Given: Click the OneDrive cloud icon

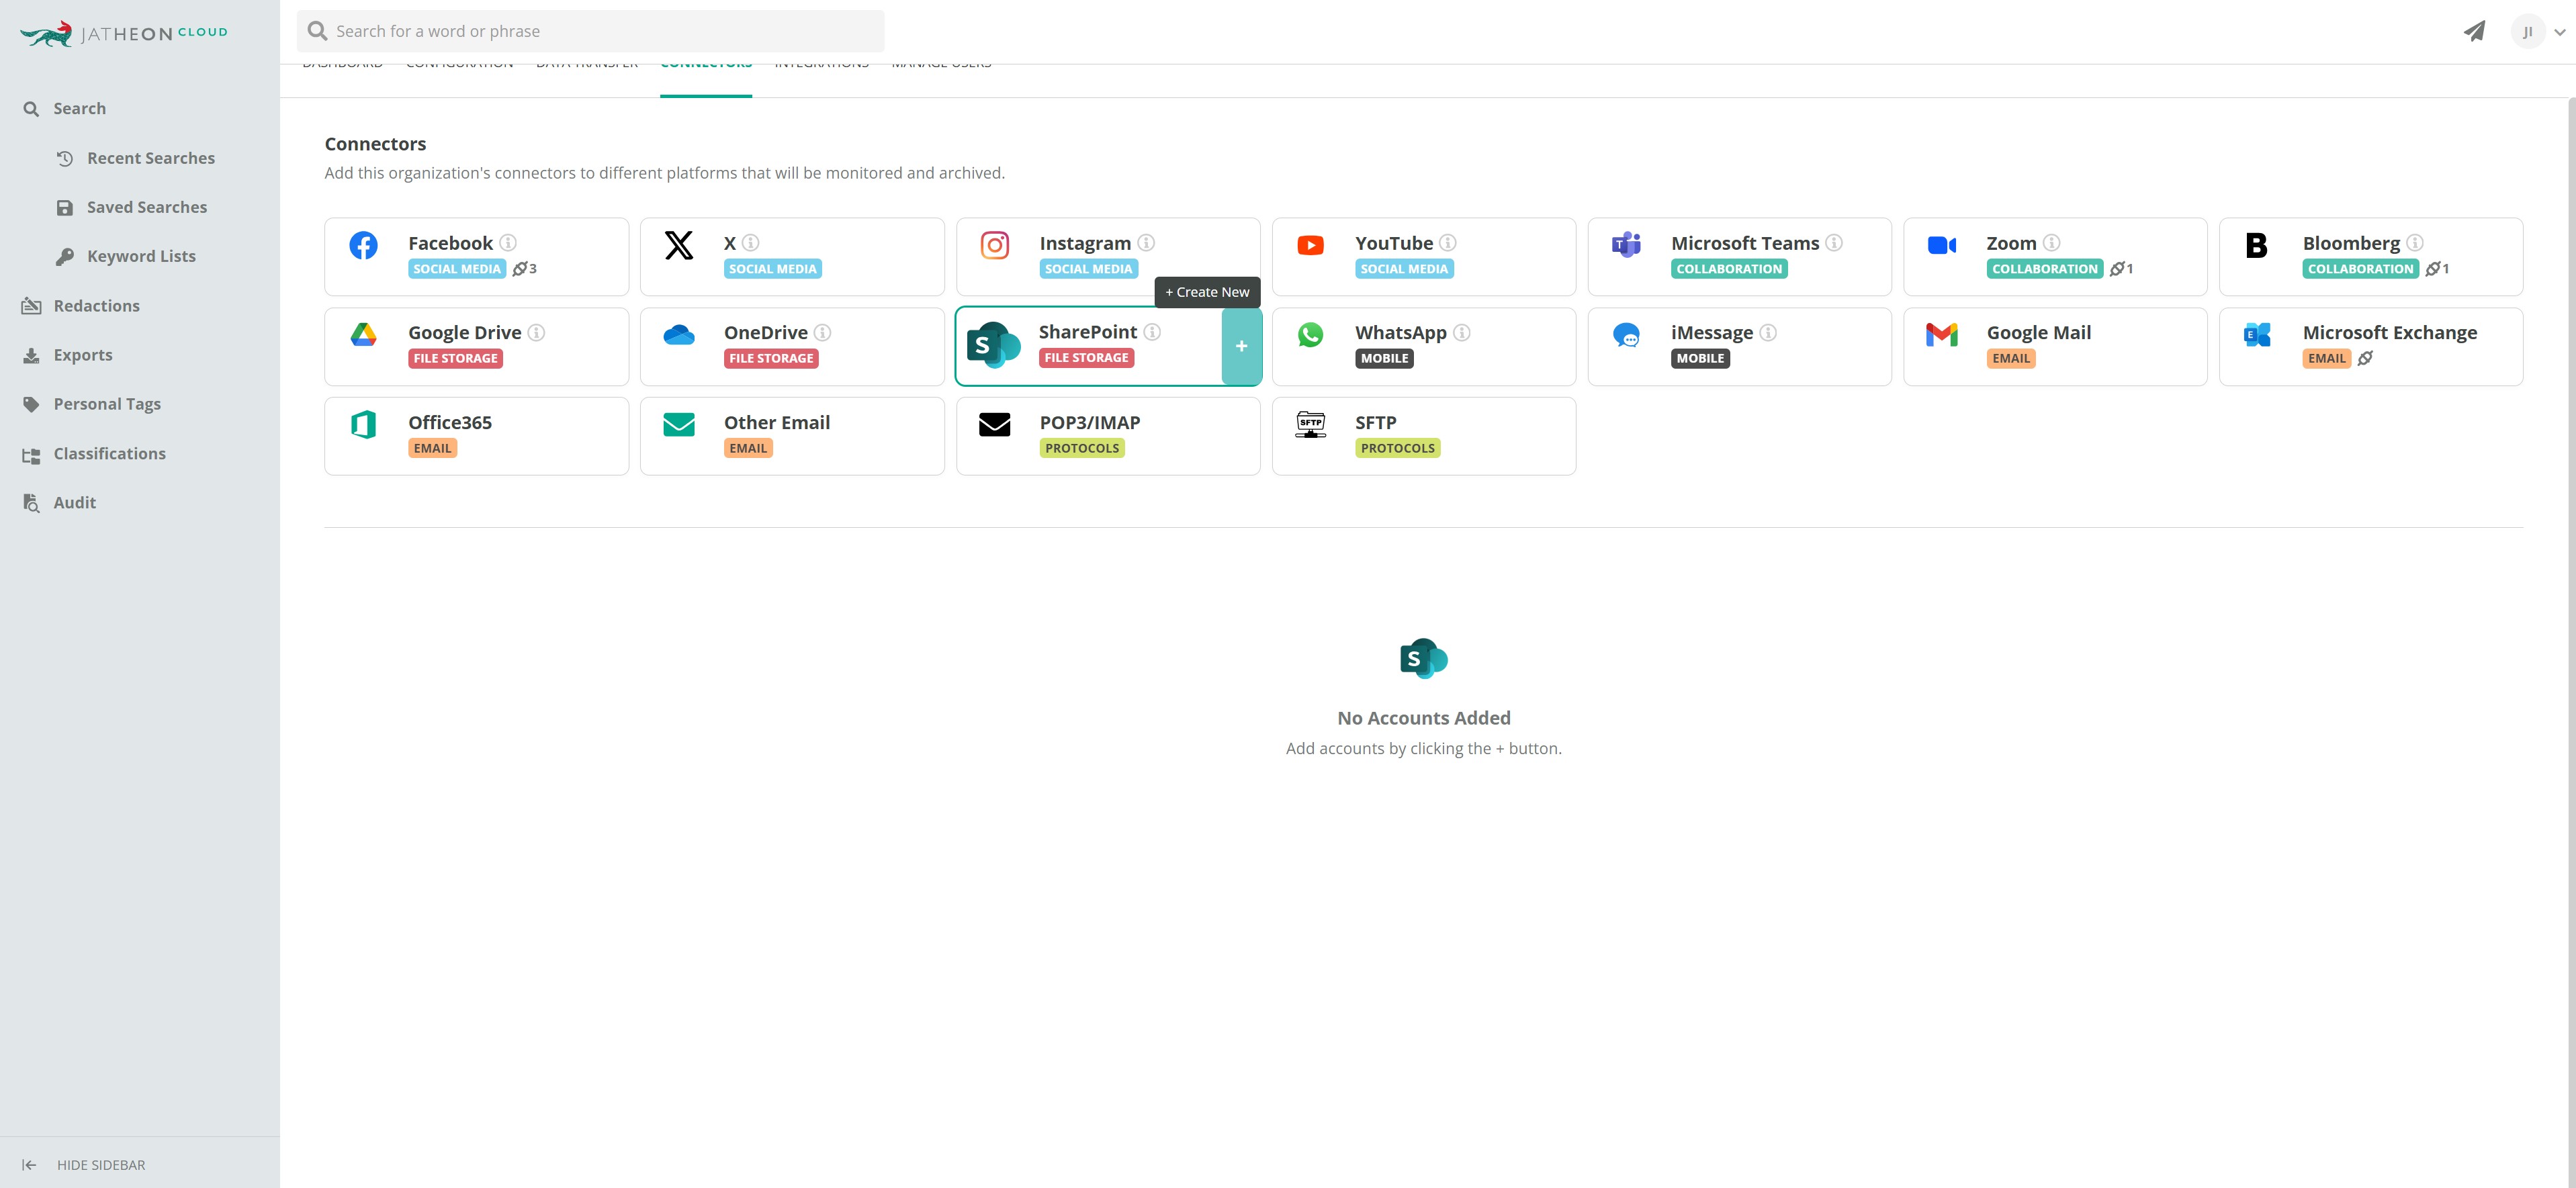Looking at the screenshot, I should click(x=679, y=335).
